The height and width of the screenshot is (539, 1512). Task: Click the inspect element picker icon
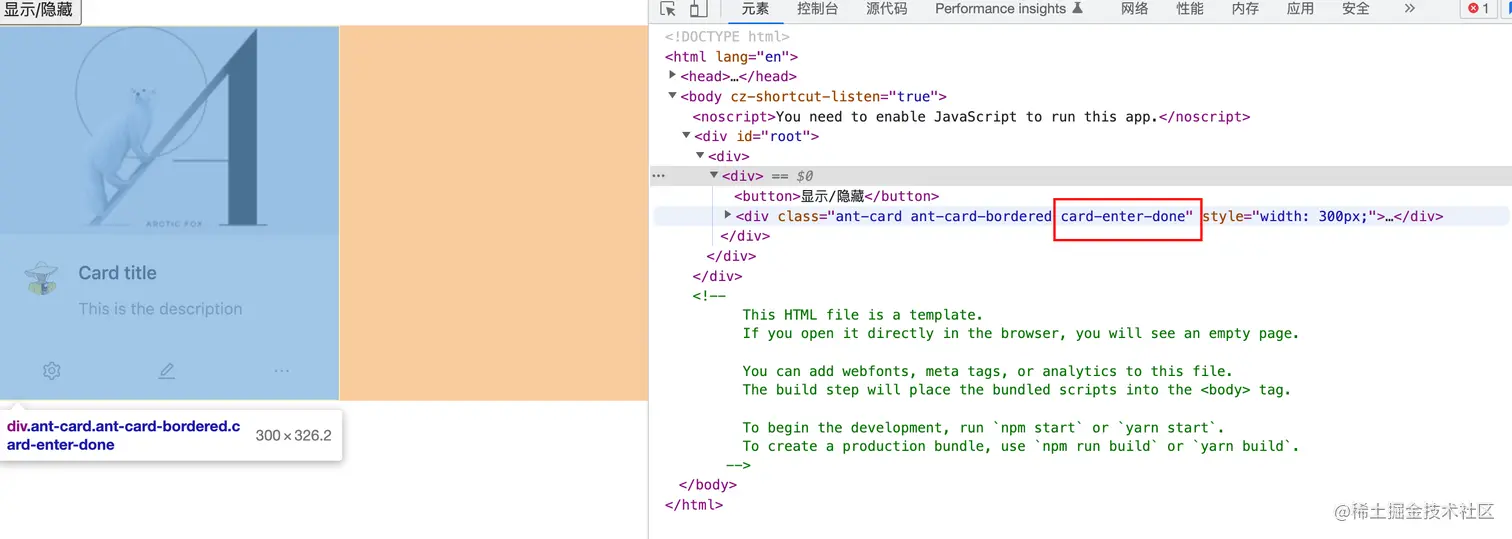[x=669, y=9]
